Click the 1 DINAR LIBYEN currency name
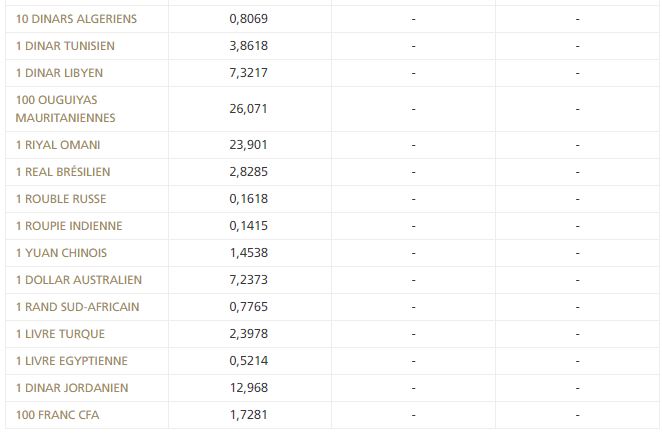The image size is (663, 433). point(59,73)
